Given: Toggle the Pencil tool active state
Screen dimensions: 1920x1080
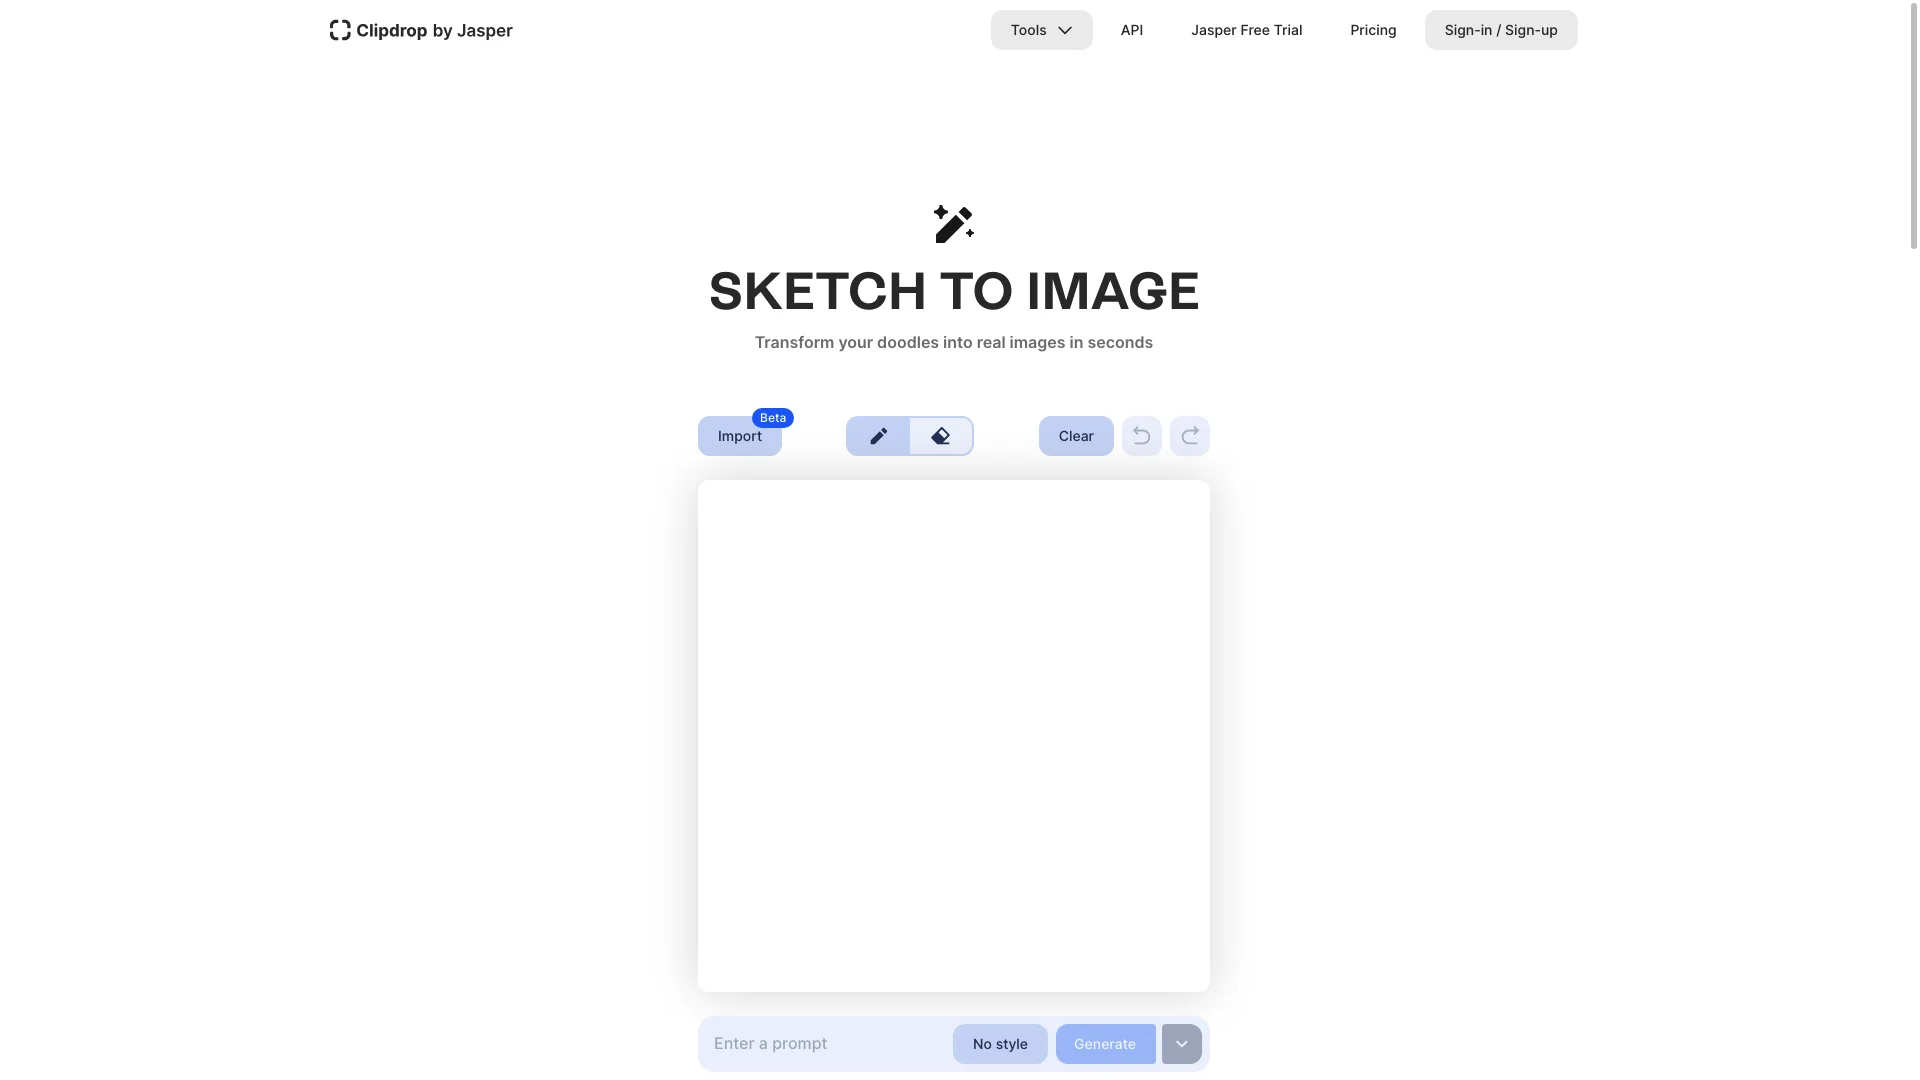Looking at the screenshot, I should [877, 435].
